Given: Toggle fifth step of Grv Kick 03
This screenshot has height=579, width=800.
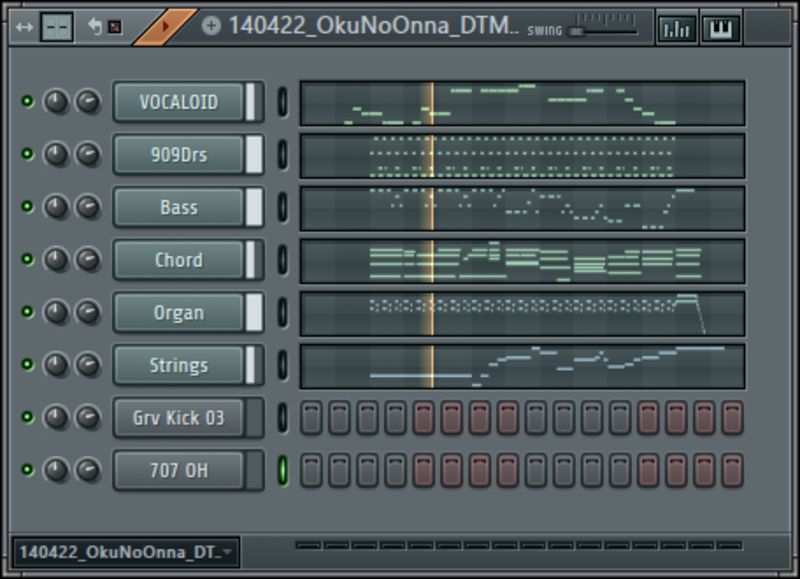Looking at the screenshot, I should (x=423, y=418).
